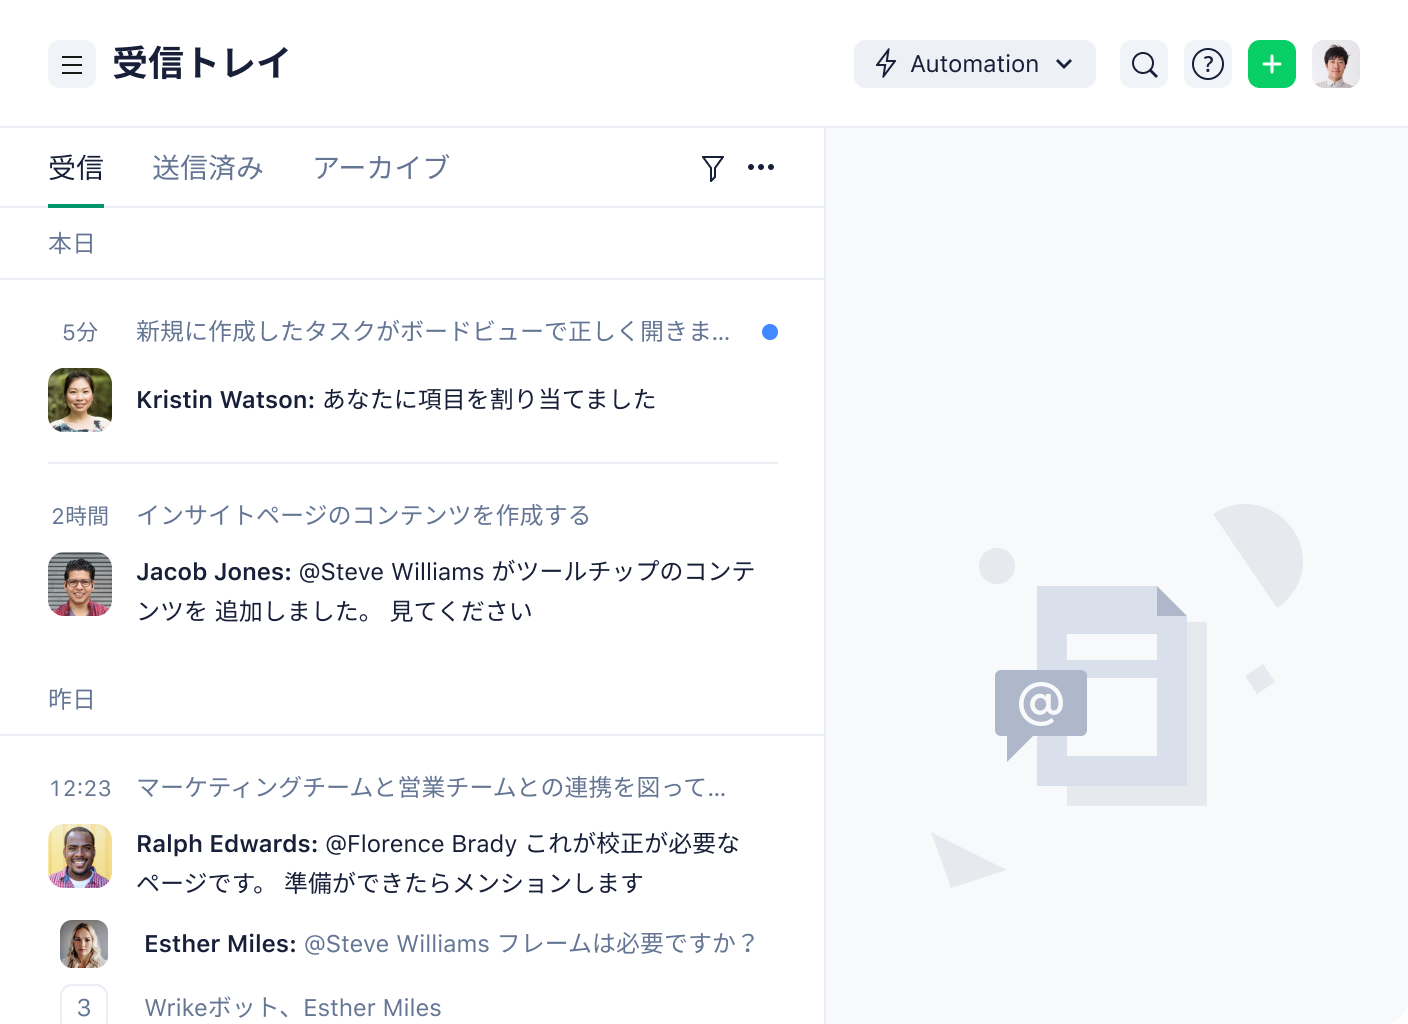This screenshot has width=1408, height=1024.
Task: Click the blue unread dot indicator
Action: click(x=770, y=332)
